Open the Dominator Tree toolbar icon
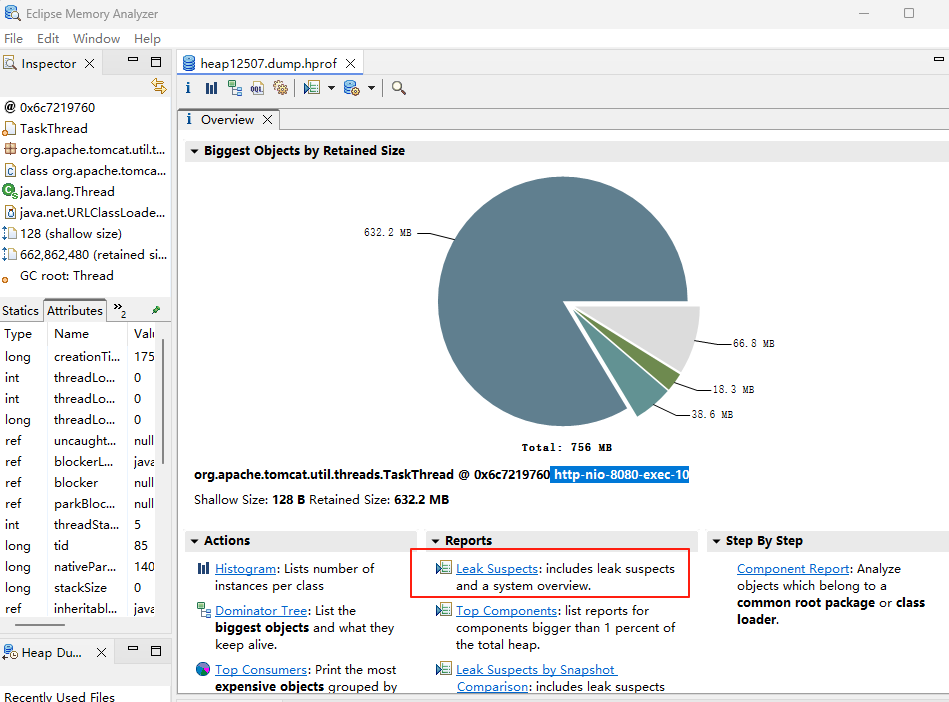949x702 pixels. pos(235,87)
